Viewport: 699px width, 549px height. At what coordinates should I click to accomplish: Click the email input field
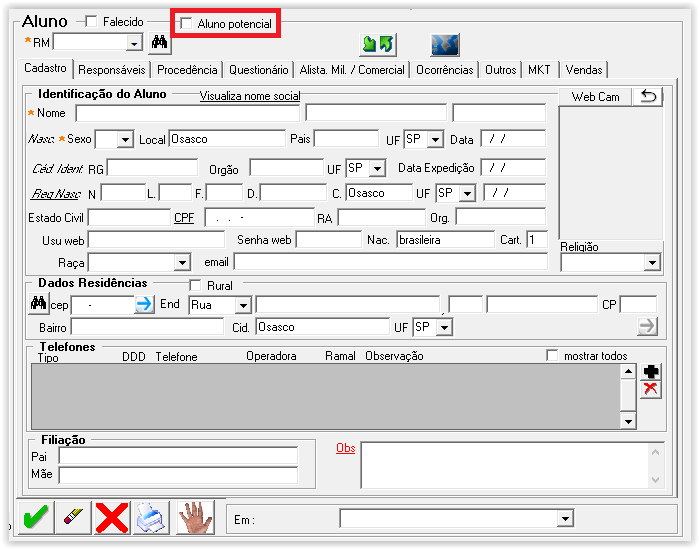391,262
